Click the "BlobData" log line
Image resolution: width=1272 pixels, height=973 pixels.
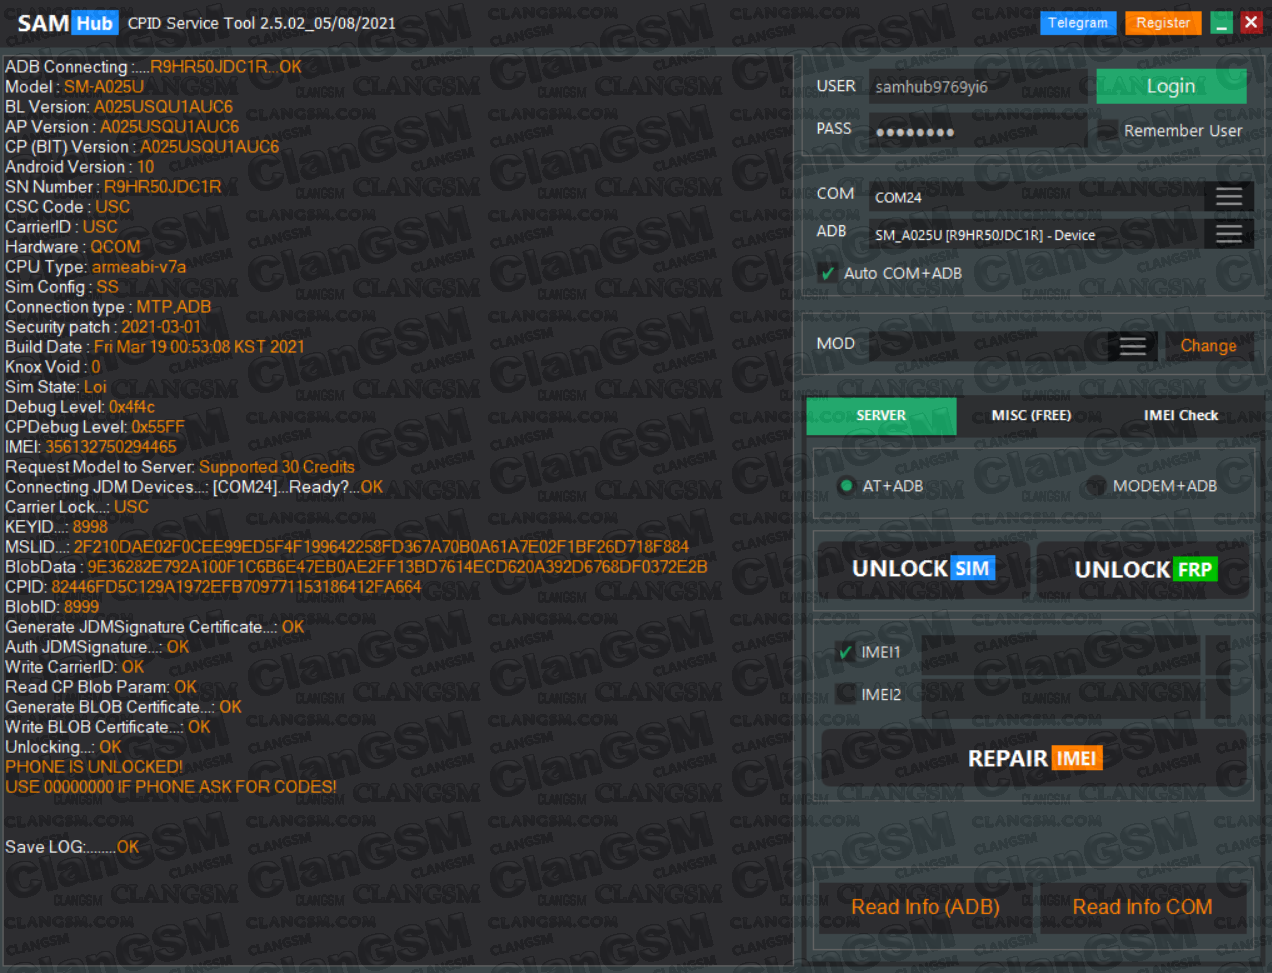coord(356,567)
